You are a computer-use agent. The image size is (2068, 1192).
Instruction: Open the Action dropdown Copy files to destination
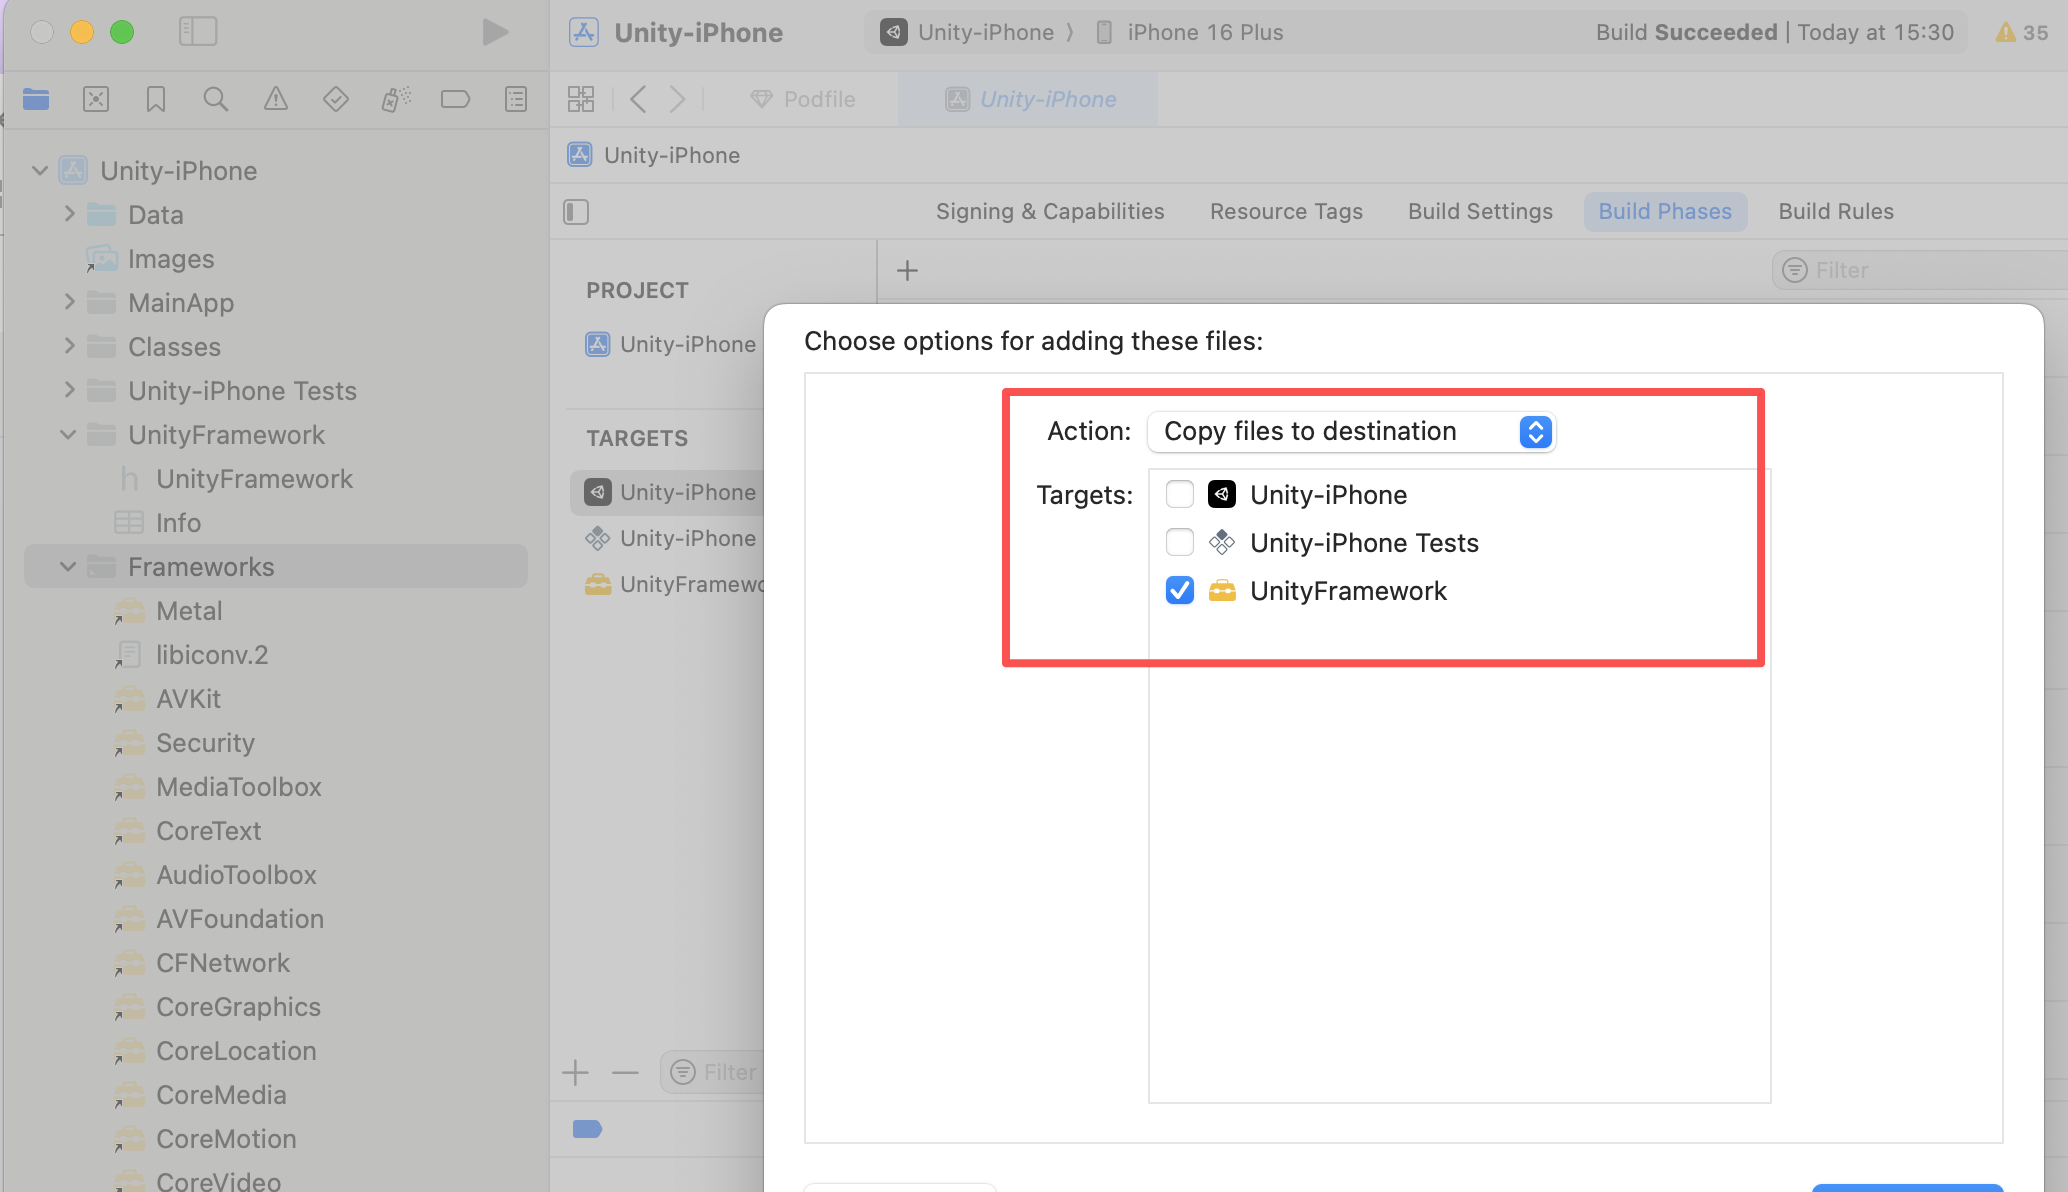pyautogui.click(x=1352, y=431)
